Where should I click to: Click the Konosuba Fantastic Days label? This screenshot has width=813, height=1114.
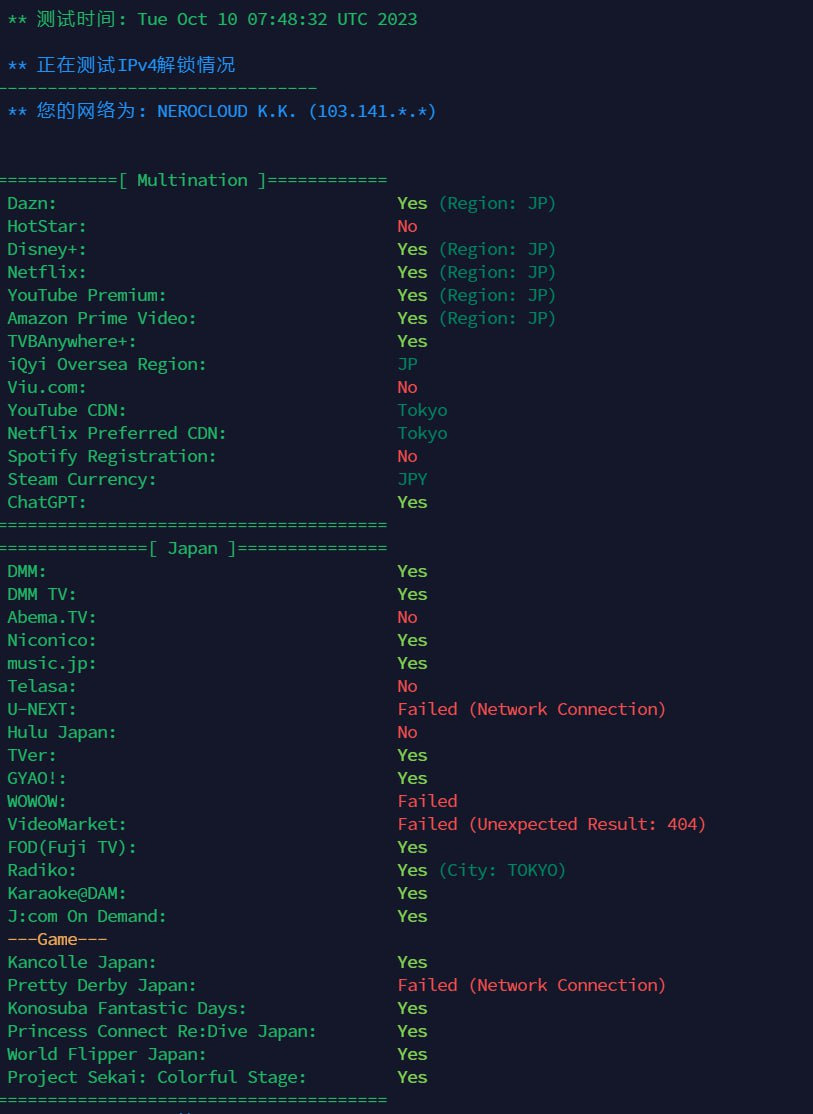[x=126, y=1008]
